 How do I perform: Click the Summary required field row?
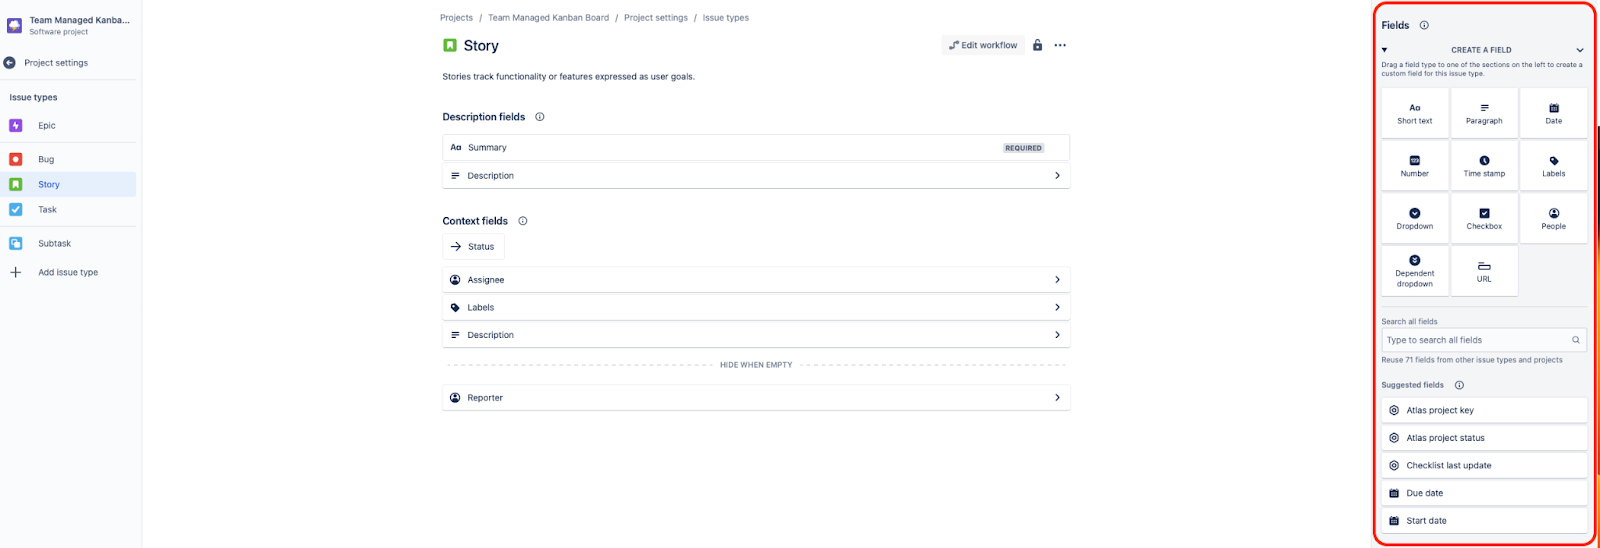756,148
